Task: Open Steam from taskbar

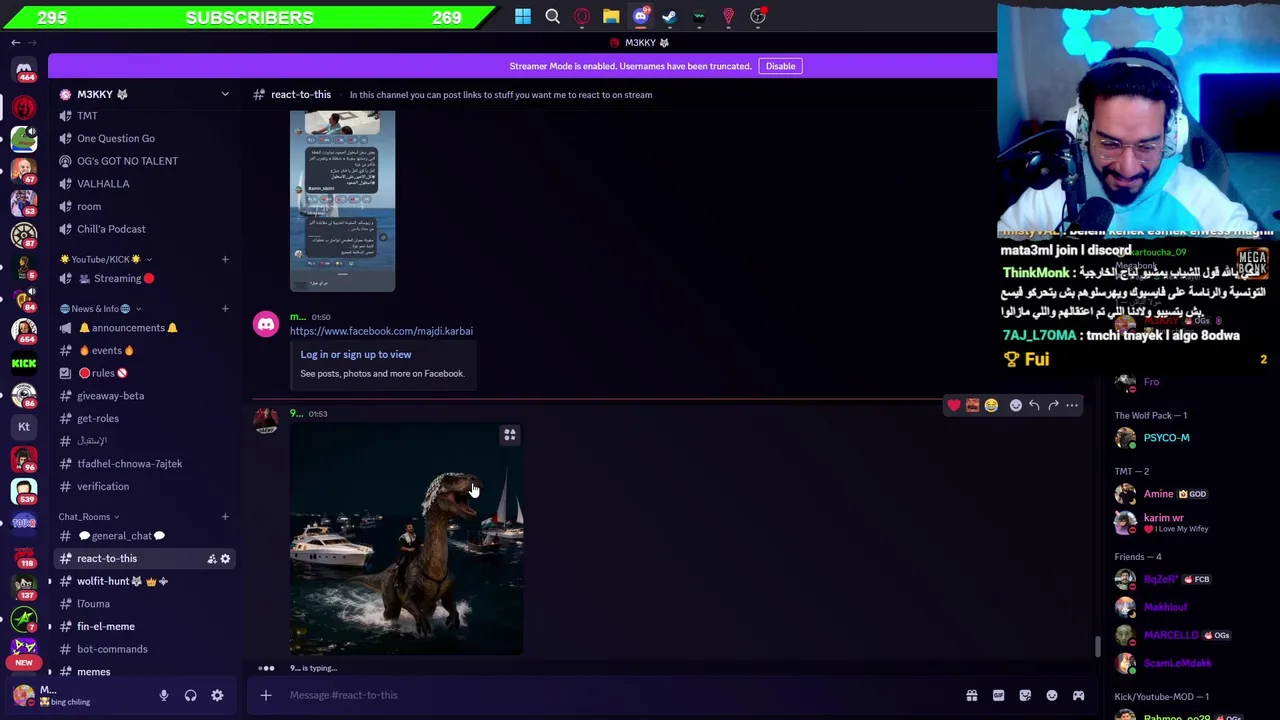Action: tap(669, 16)
